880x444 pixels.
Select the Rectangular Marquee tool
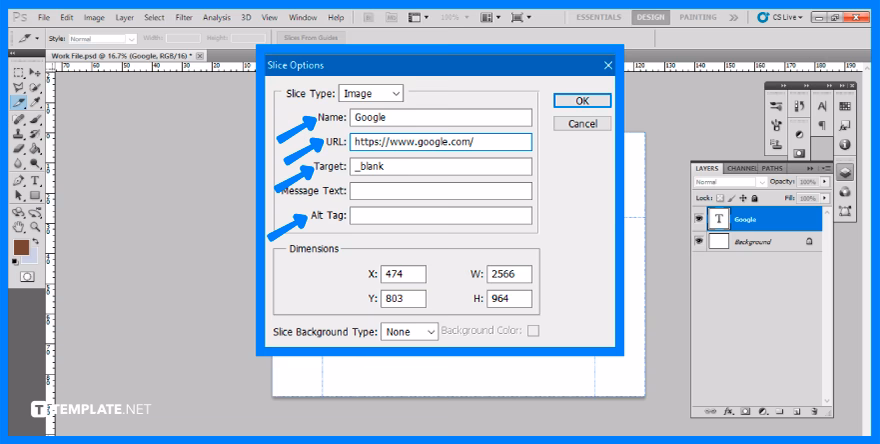pyautogui.click(x=19, y=73)
